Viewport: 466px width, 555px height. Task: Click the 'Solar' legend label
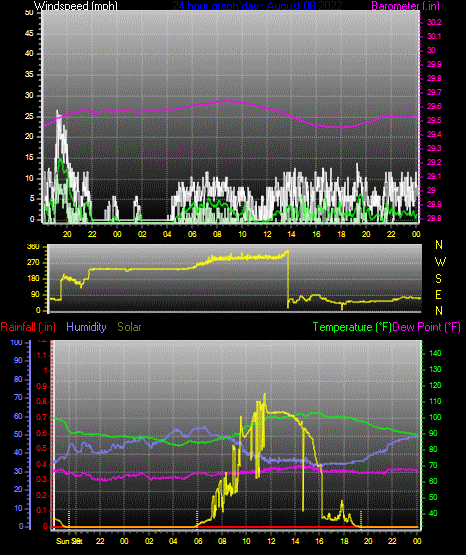[129, 327]
